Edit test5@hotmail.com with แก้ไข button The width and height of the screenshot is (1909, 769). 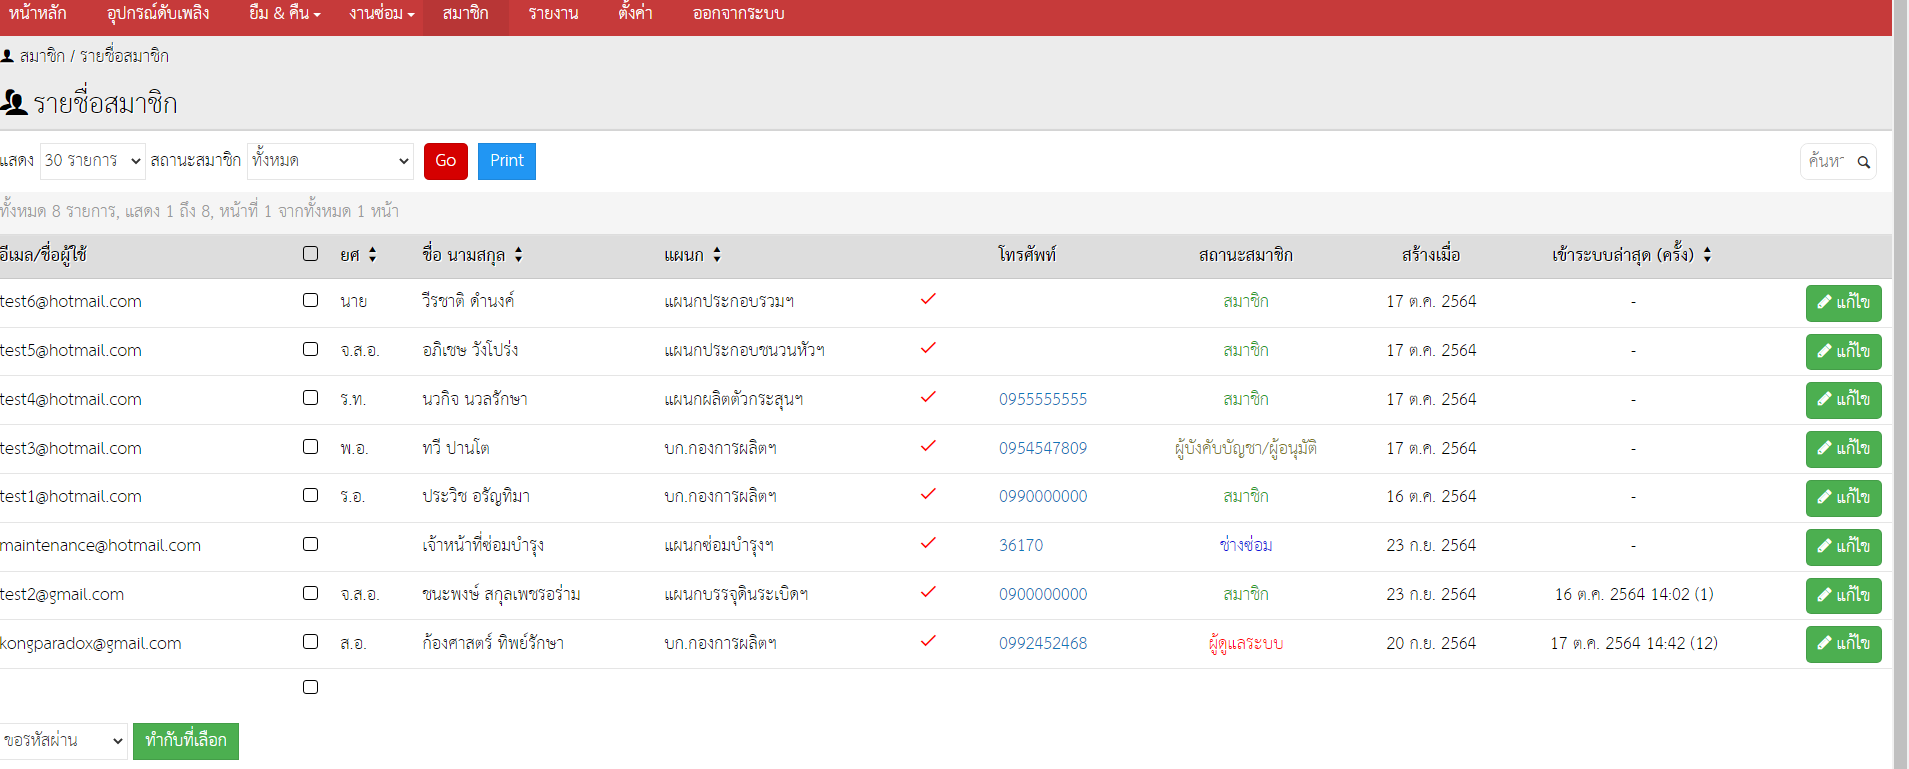(x=1843, y=352)
